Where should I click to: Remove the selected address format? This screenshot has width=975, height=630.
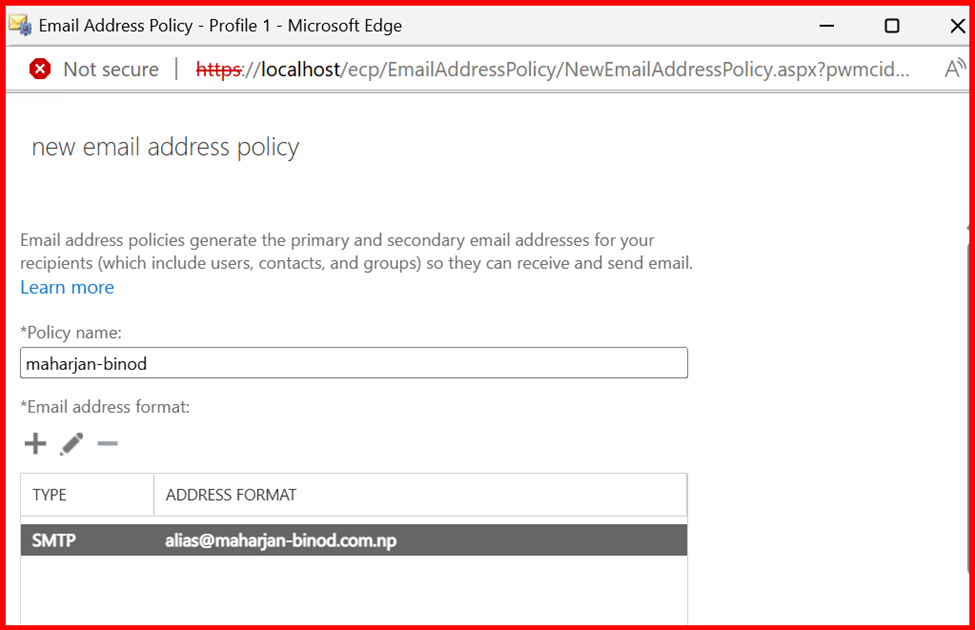[107, 444]
